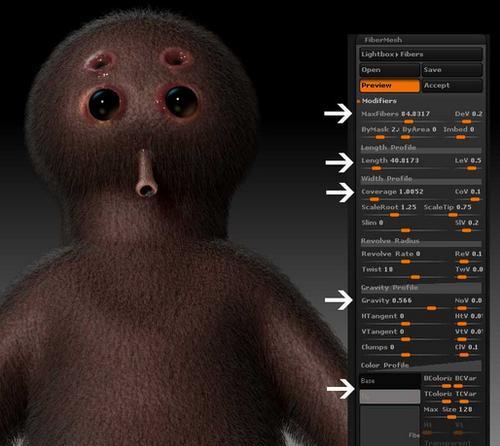Click the ByArea slider

419,132
